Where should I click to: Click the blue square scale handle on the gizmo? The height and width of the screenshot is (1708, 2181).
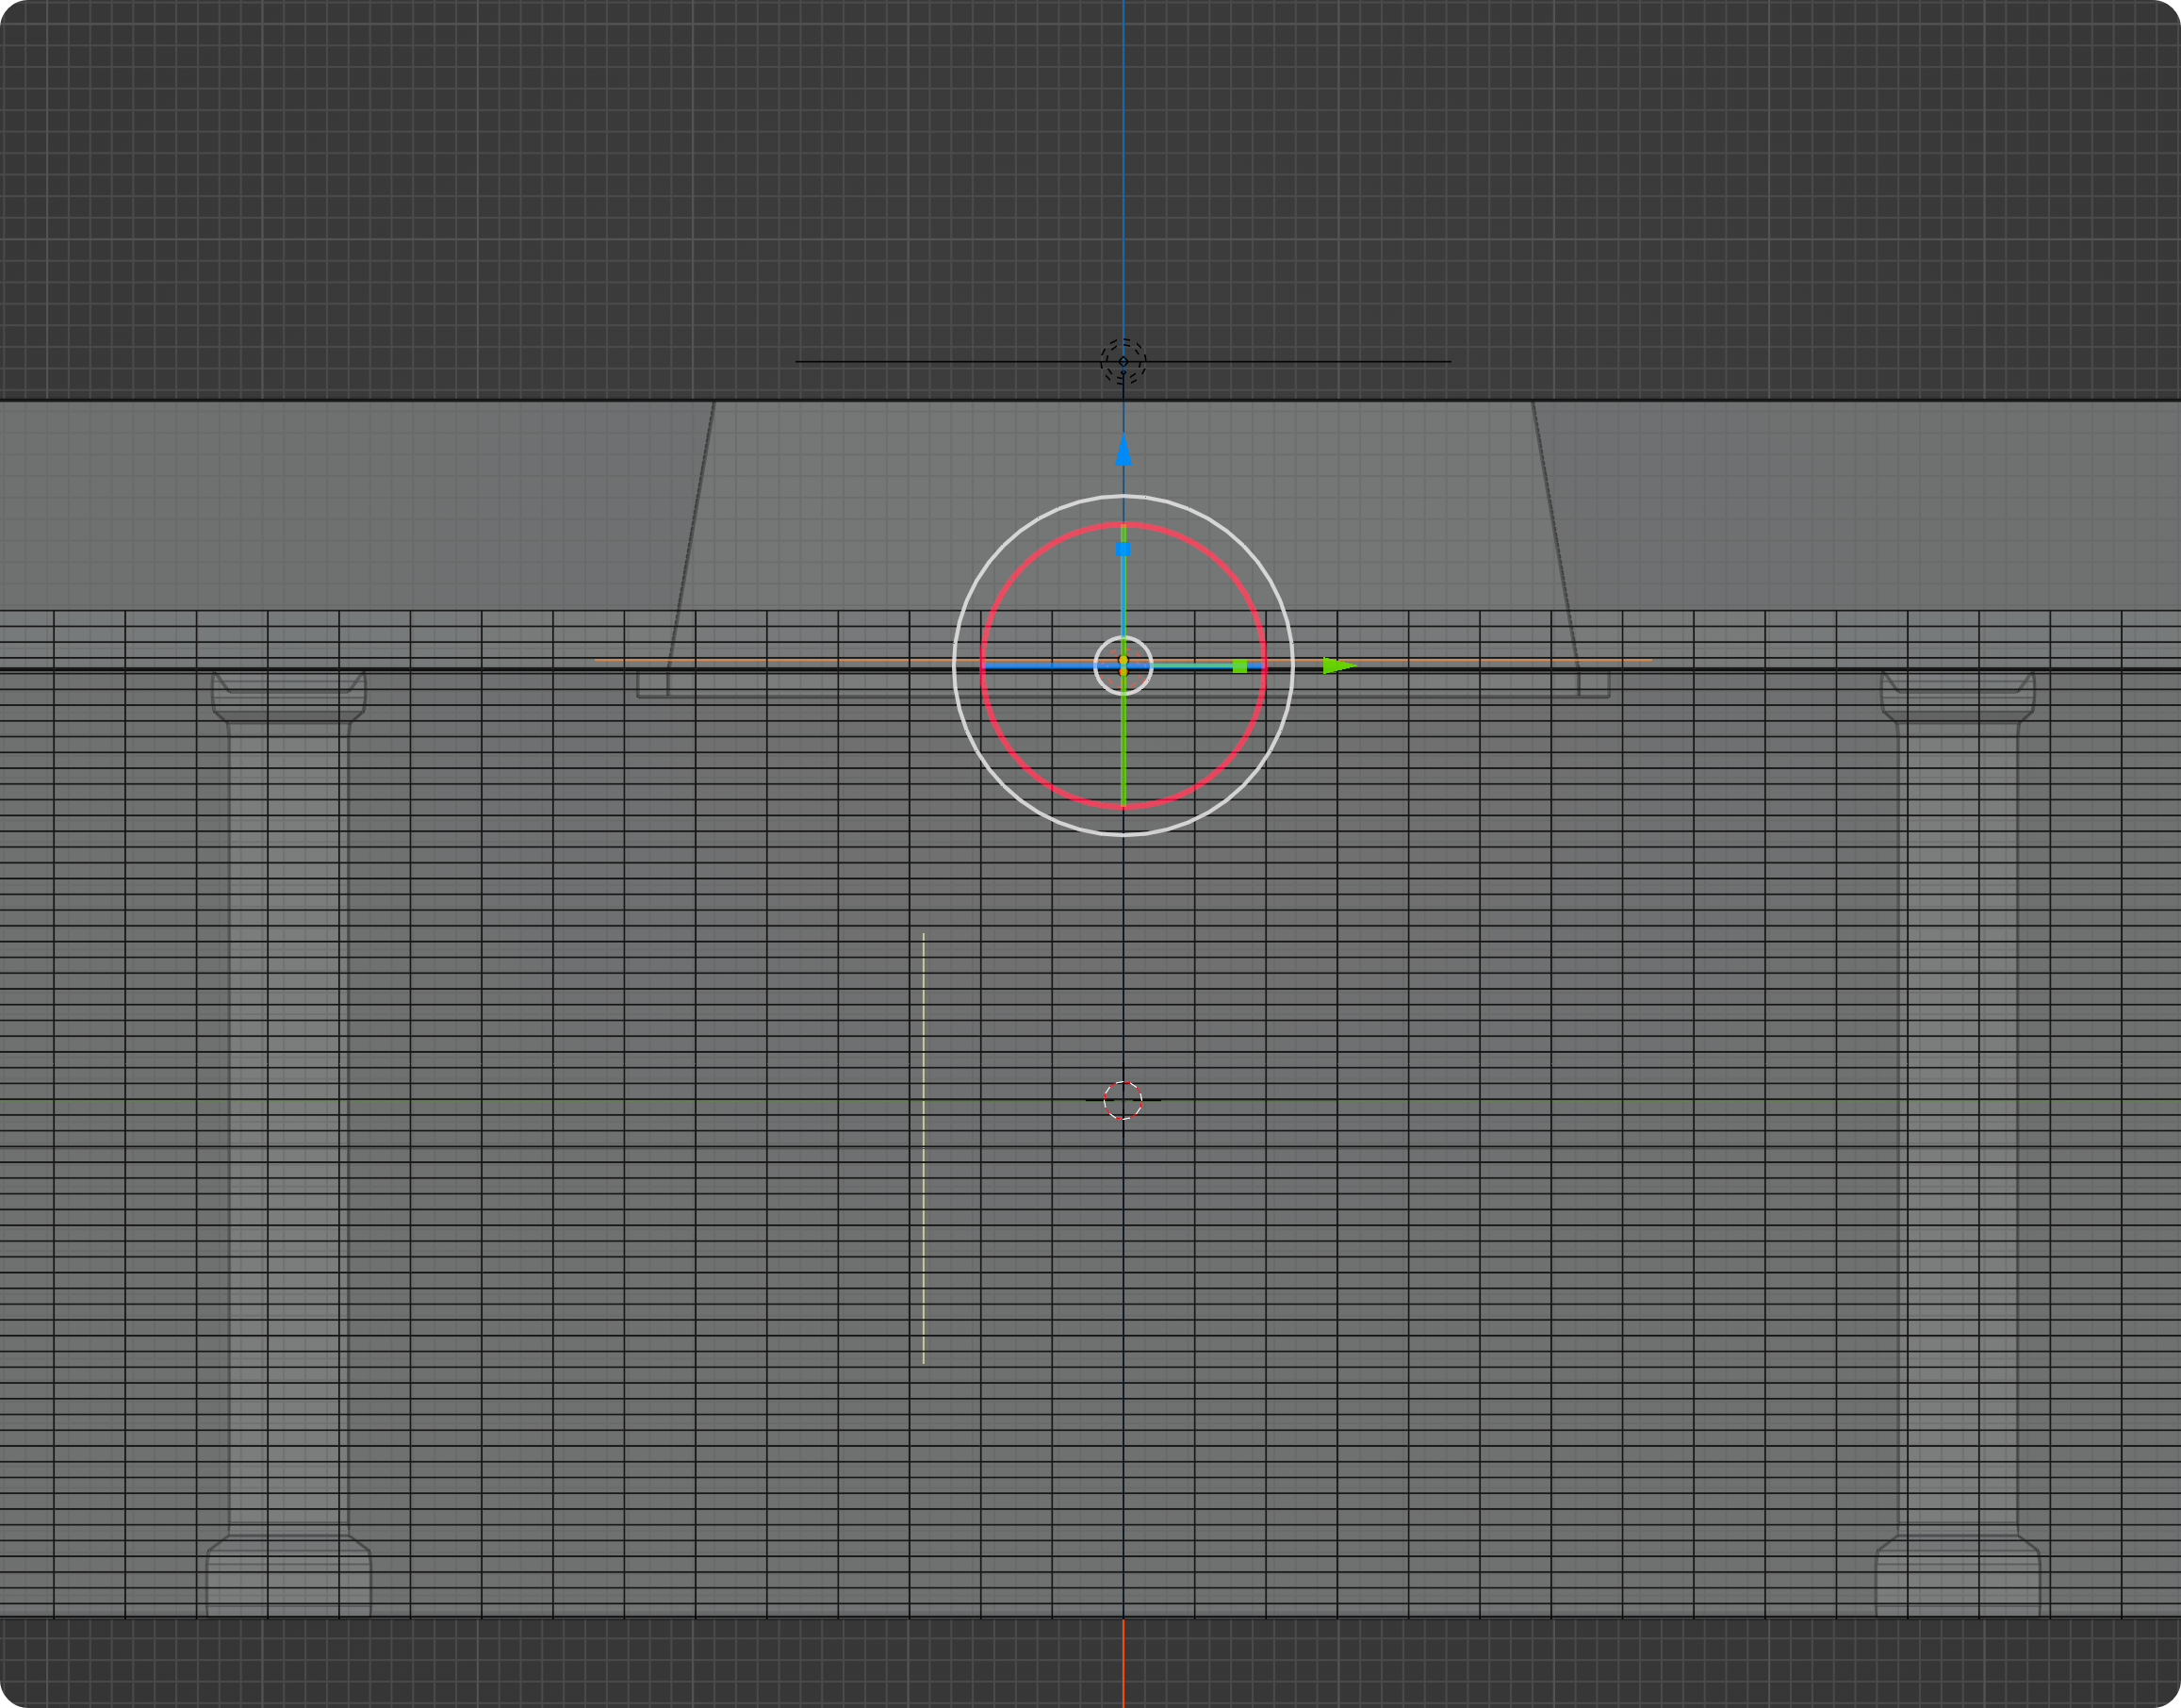click(1123, 550)
